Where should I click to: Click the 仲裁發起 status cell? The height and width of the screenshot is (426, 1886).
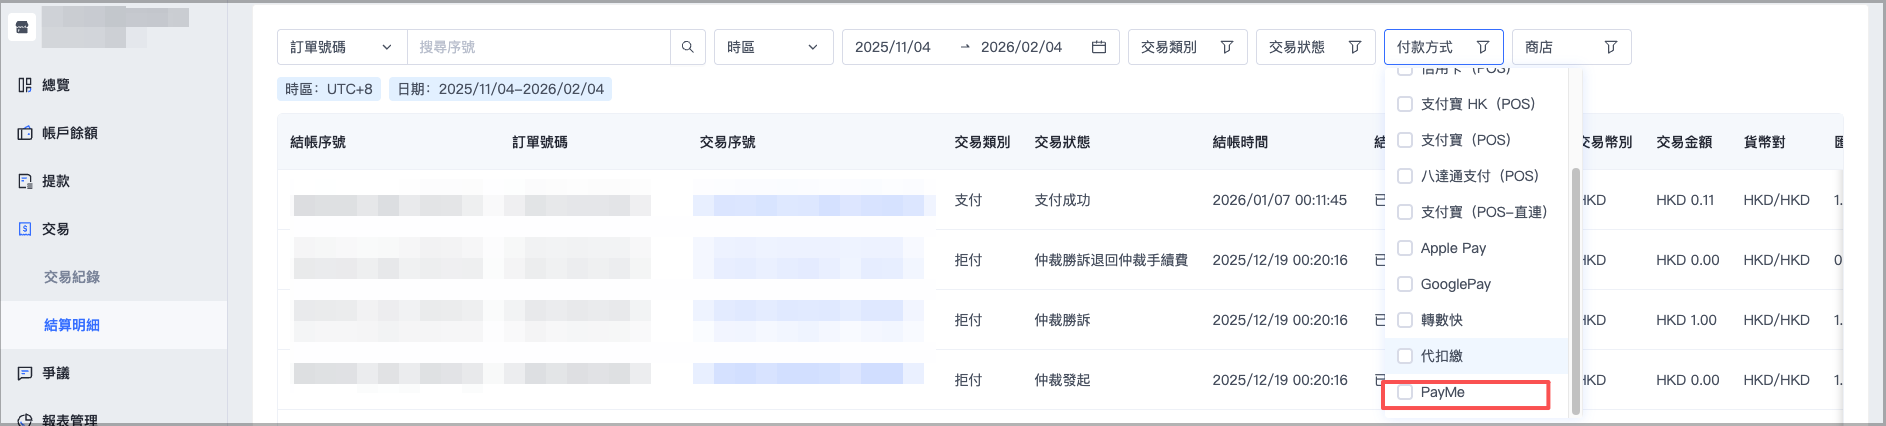pos(1062,380)
